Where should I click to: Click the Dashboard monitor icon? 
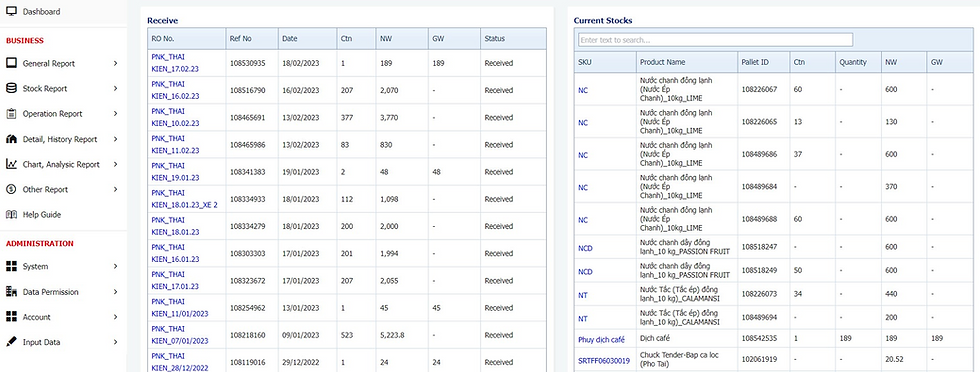click(x=11, y=12)
